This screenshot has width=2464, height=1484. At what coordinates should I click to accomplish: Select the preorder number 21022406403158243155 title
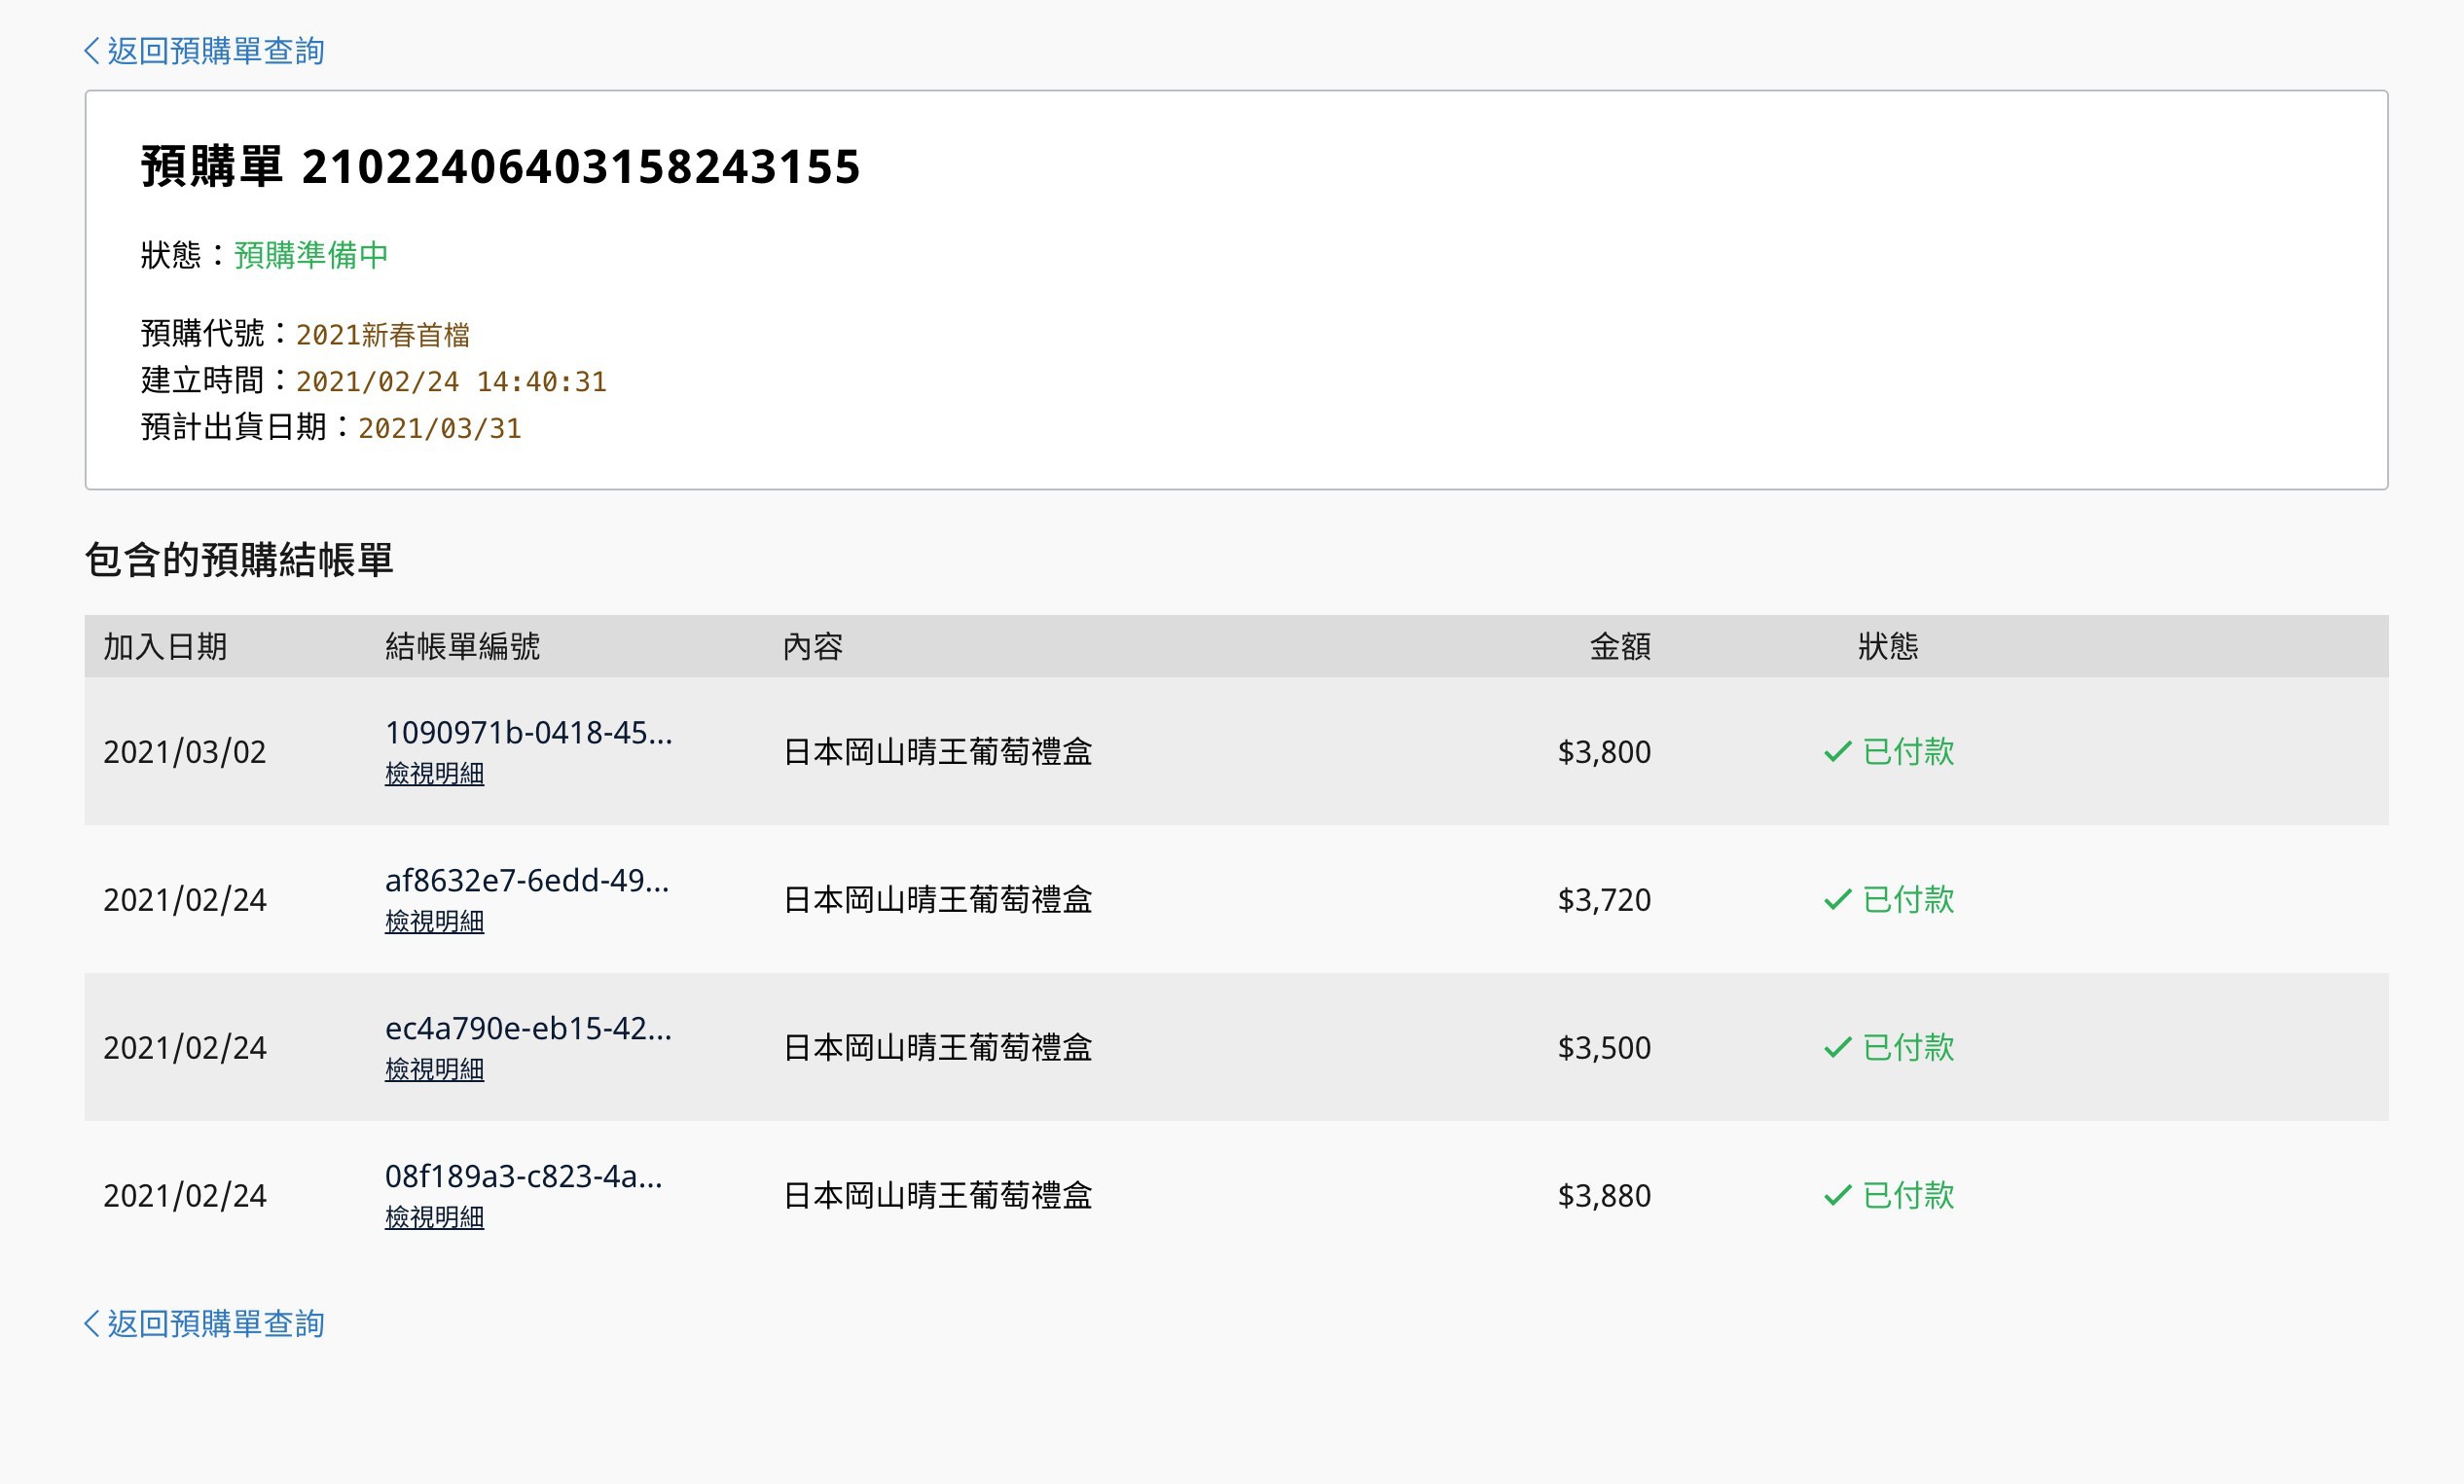pos(583,168)
